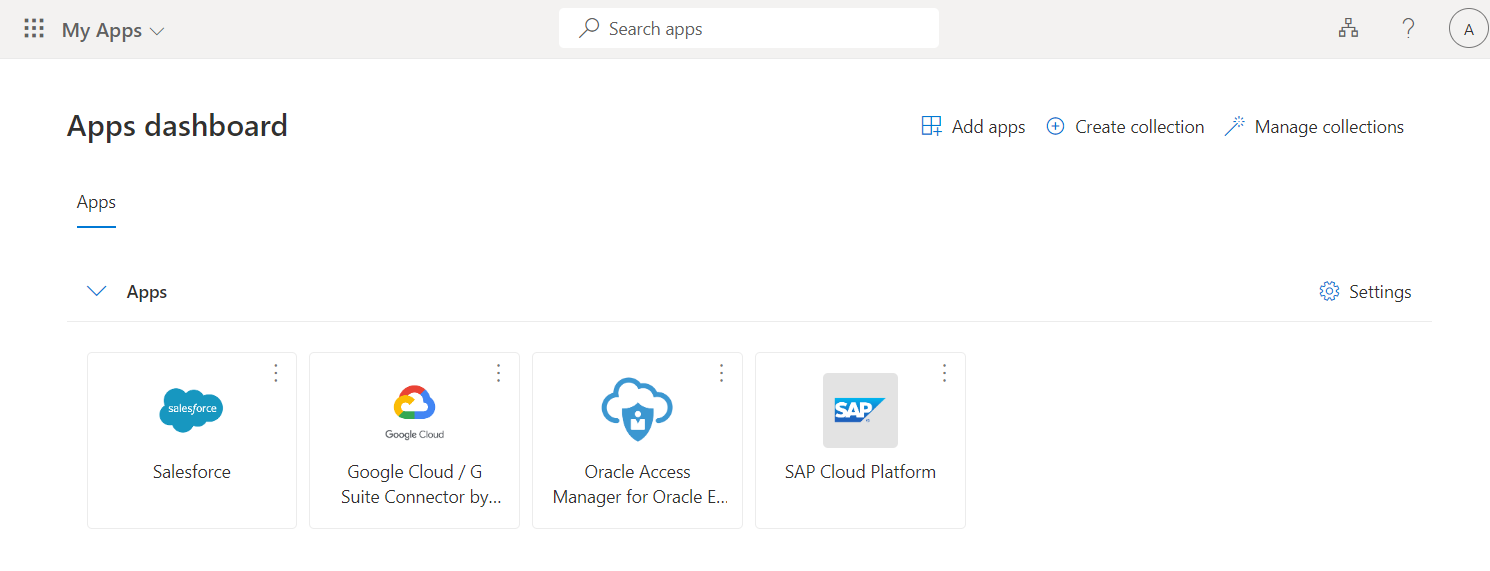This screenshot has width=1490, height=571.
Task: Open the help question mark icon
Action: pyautogui.click(x=1408, y=29)
